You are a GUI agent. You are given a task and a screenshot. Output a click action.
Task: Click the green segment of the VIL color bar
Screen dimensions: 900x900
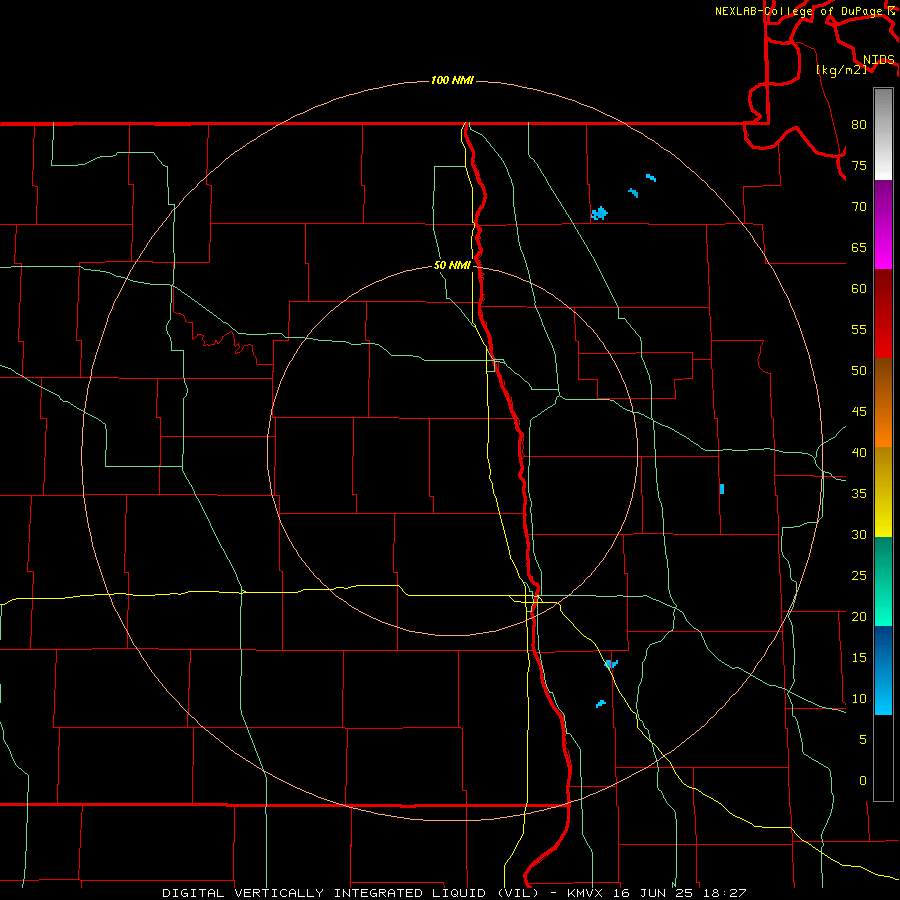point(883,581)
